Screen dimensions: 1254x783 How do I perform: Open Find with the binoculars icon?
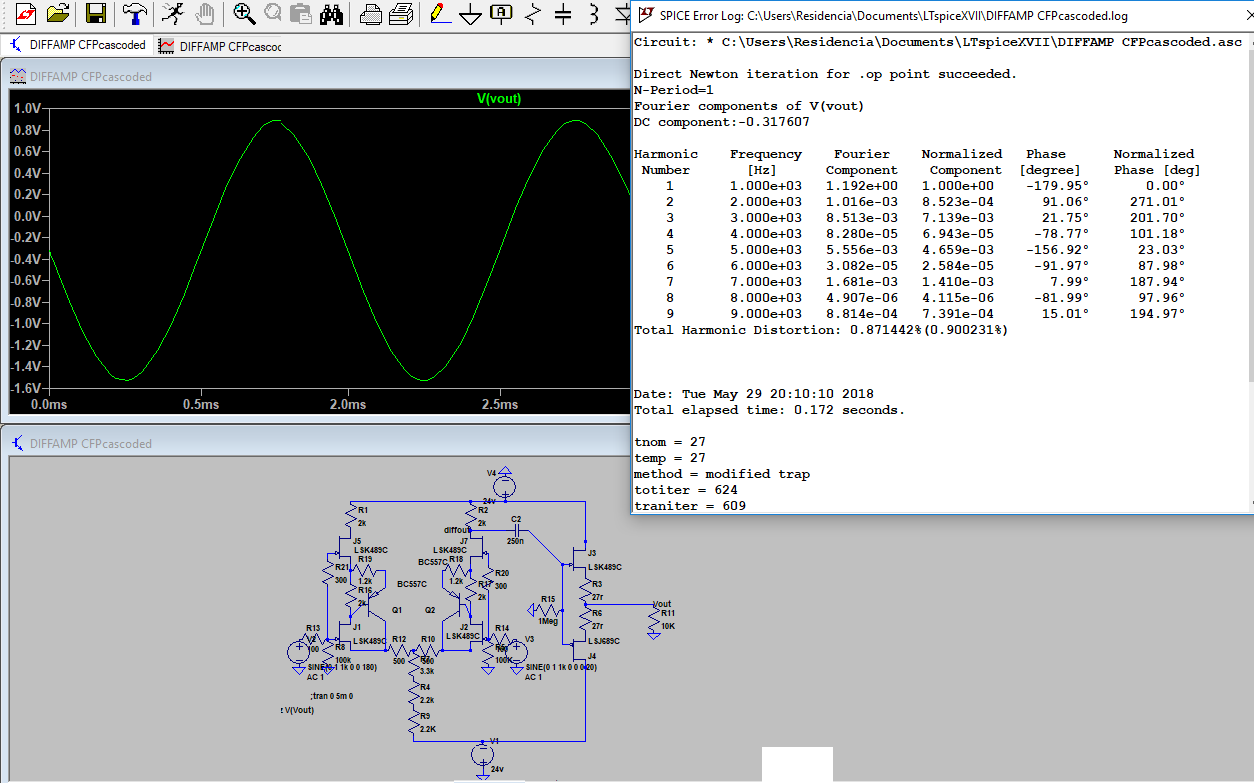pyautogui.click(x=332, y=14)
